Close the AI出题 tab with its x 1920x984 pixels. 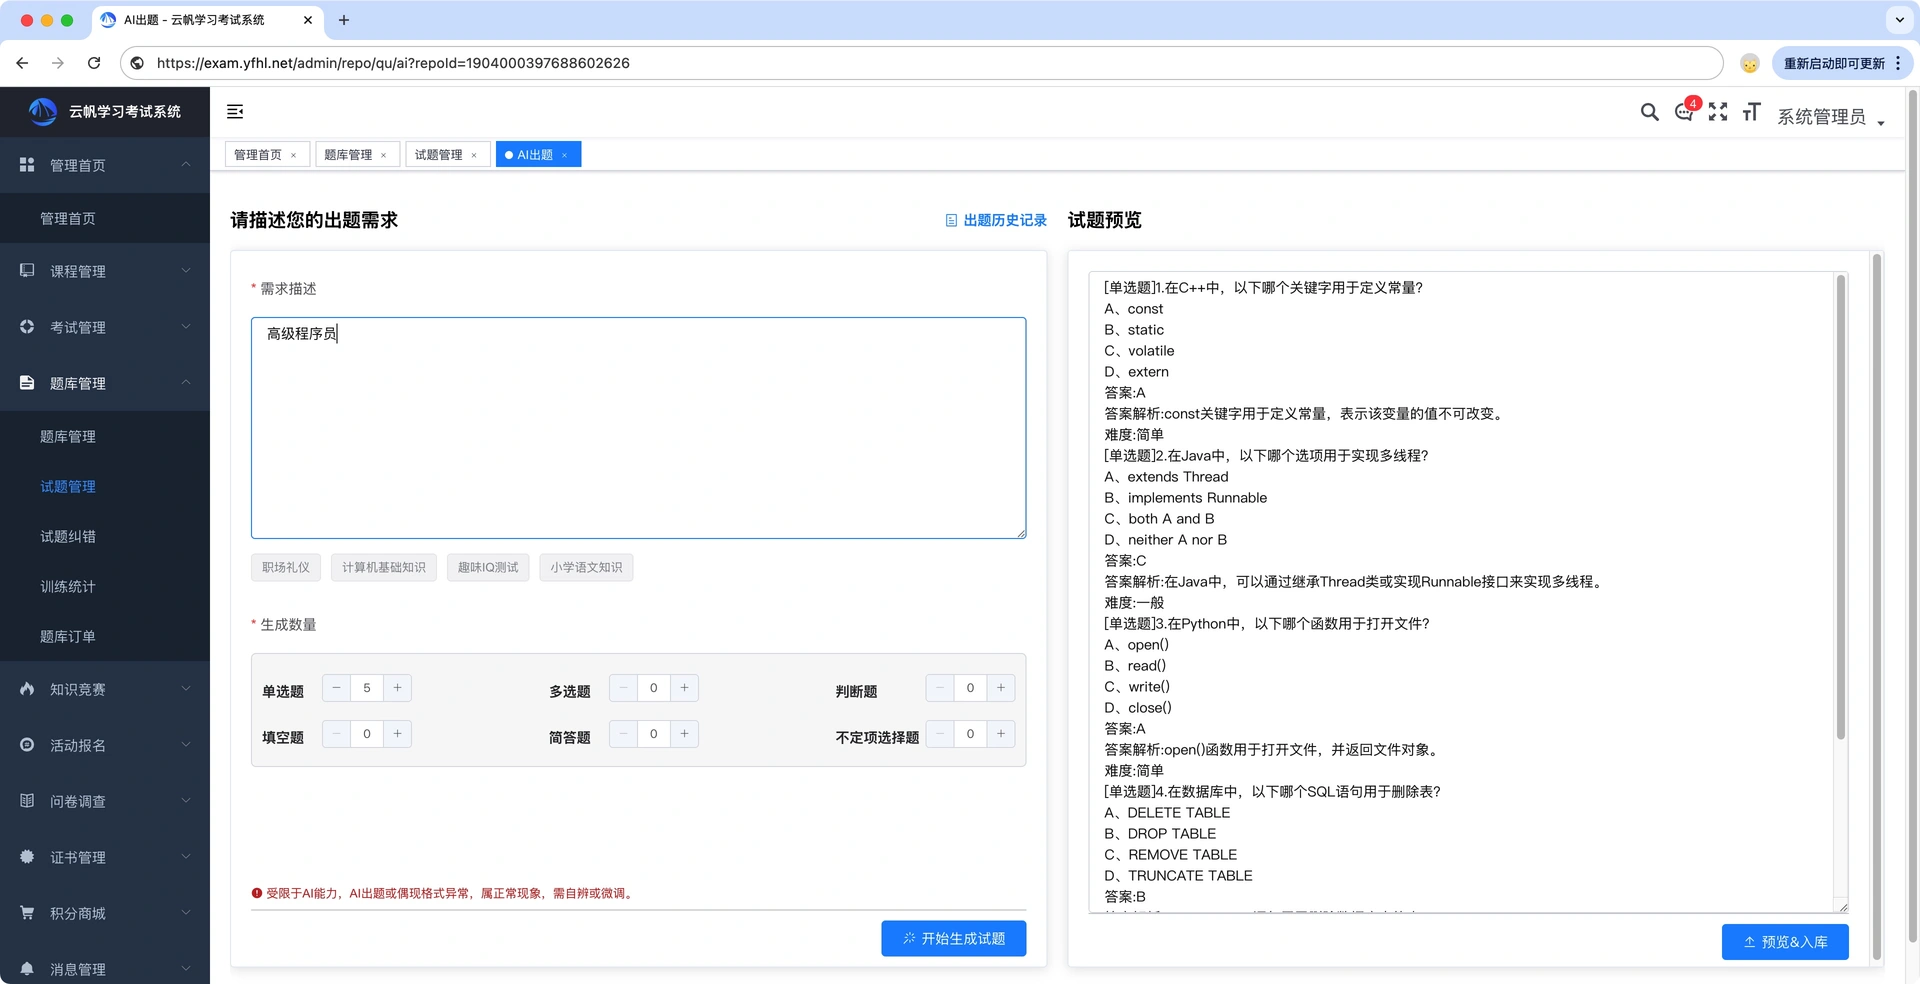tap(564, 155)
